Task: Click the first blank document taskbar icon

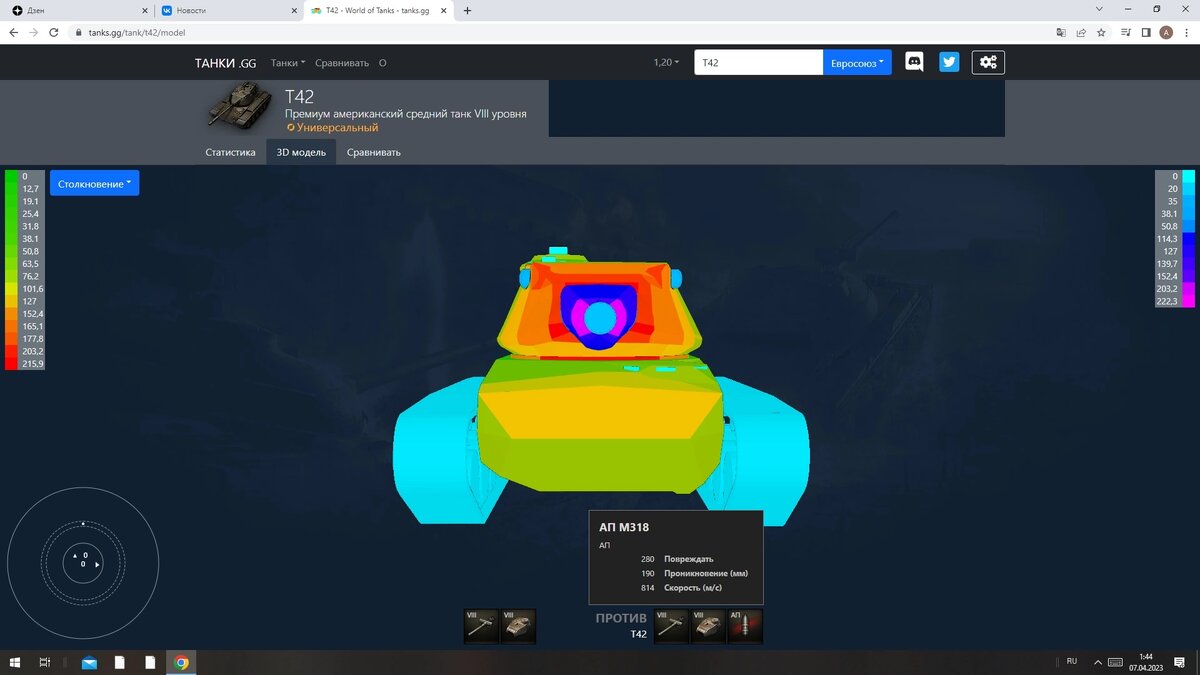Action: [119, 662]
